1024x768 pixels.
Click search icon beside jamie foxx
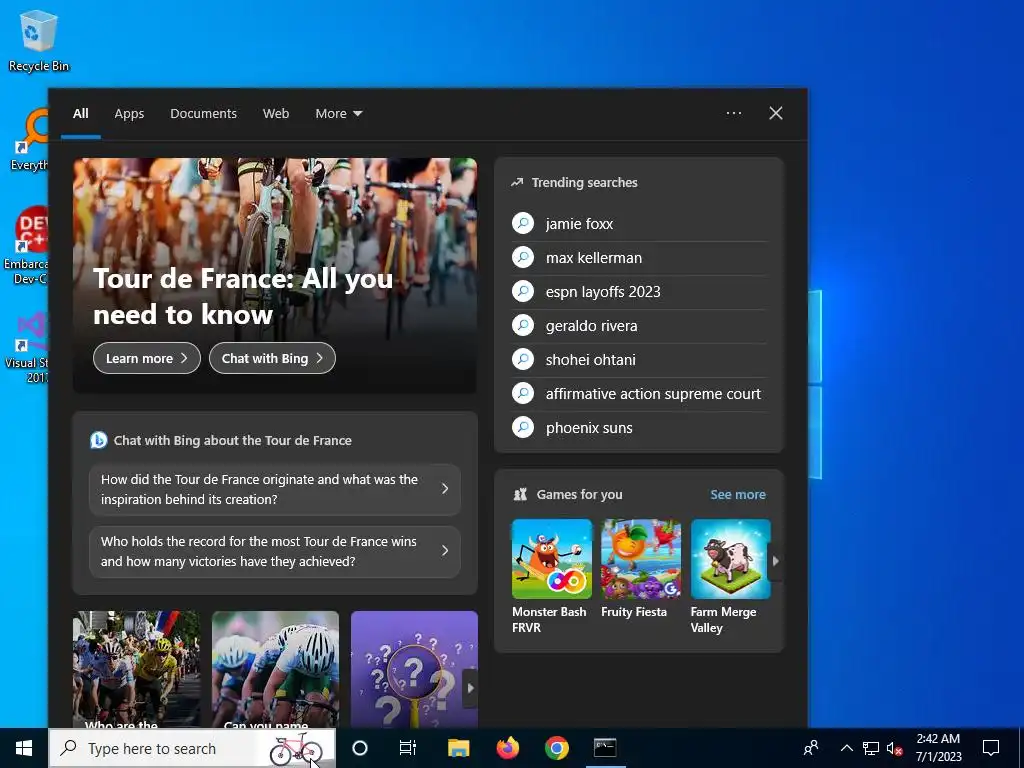[x=523, y=223]
